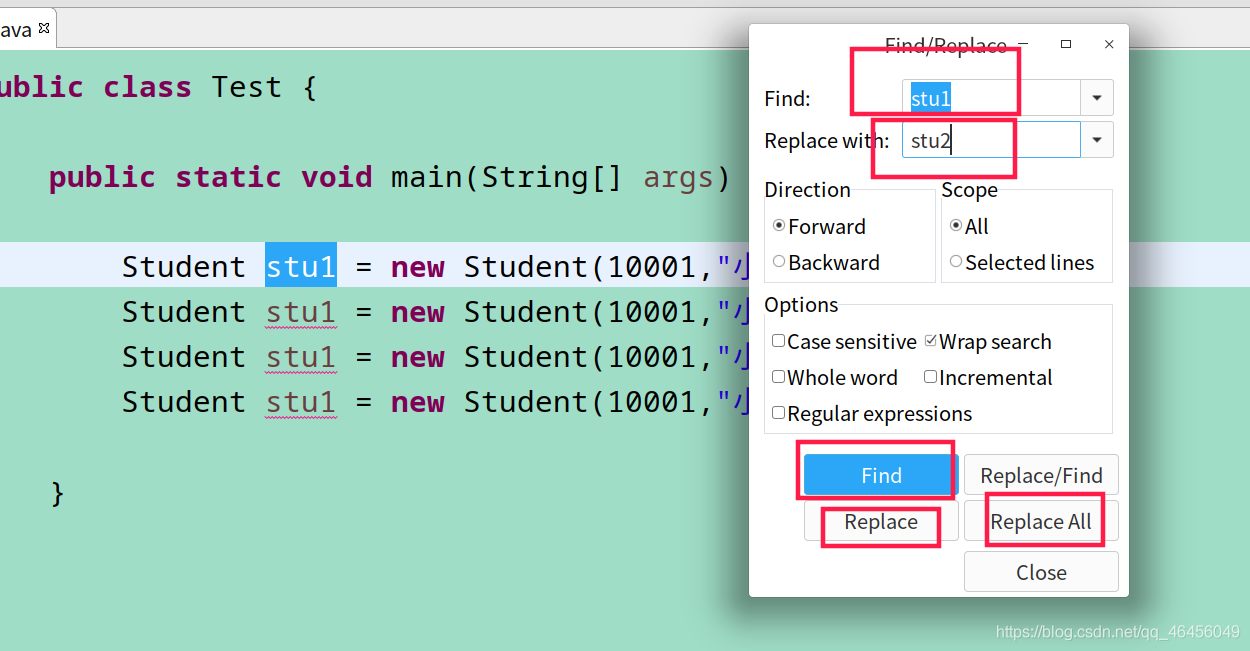The image size is (1250, 651).
Task: Focus the Find text field
Action: 991,98
